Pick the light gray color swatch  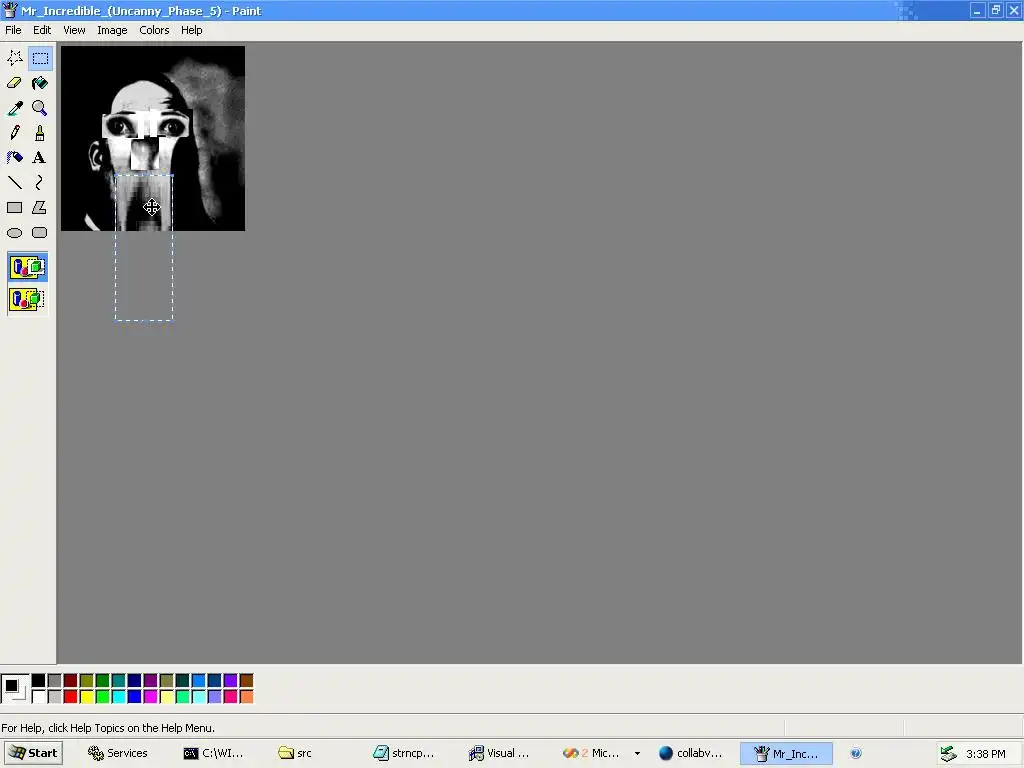[x=54, y=697]
